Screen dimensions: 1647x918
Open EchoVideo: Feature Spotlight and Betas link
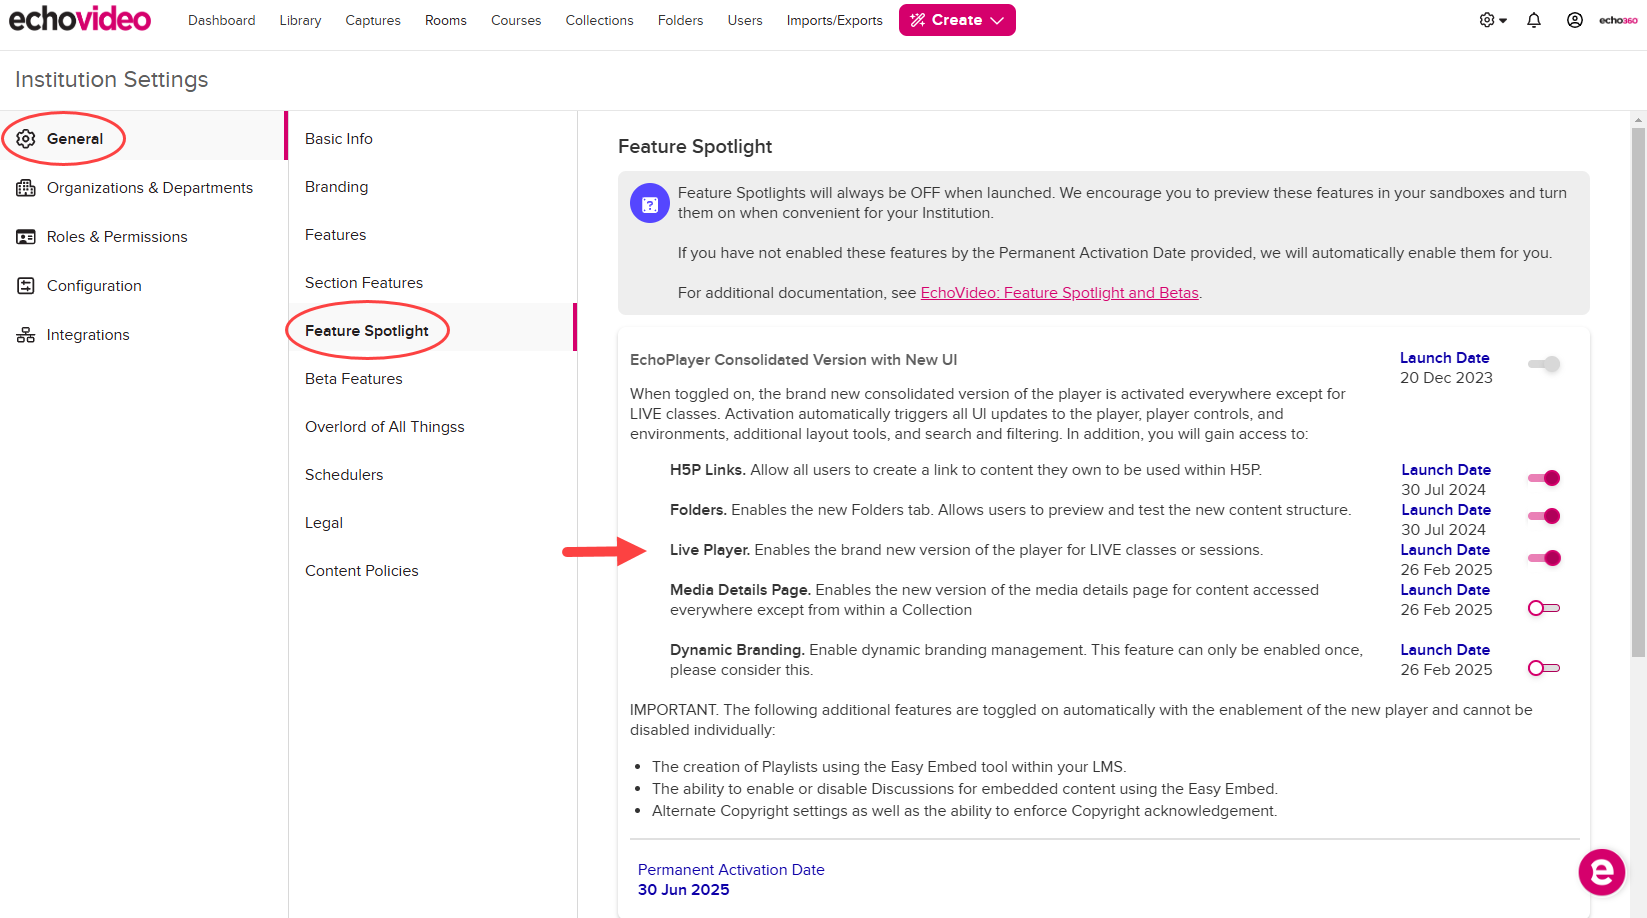point(1059,293)
